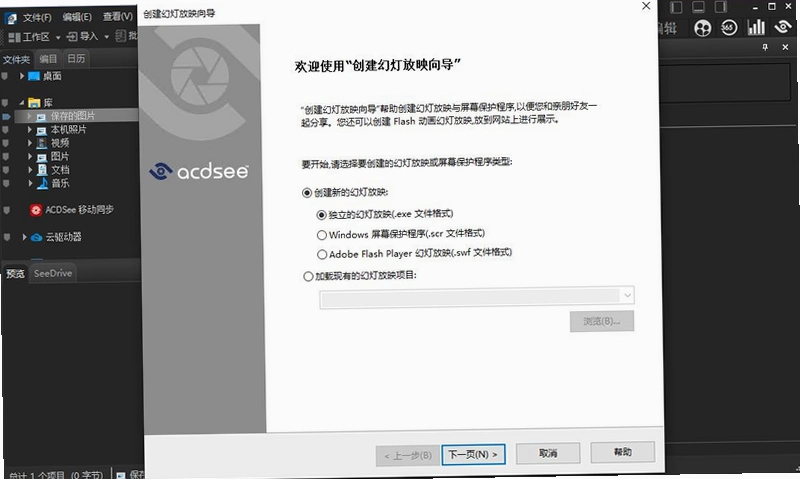Viewport: 800px width, 479px height.
Task: Pin the right-side panel with pushpin icon
Action: (x=765, y=47)
